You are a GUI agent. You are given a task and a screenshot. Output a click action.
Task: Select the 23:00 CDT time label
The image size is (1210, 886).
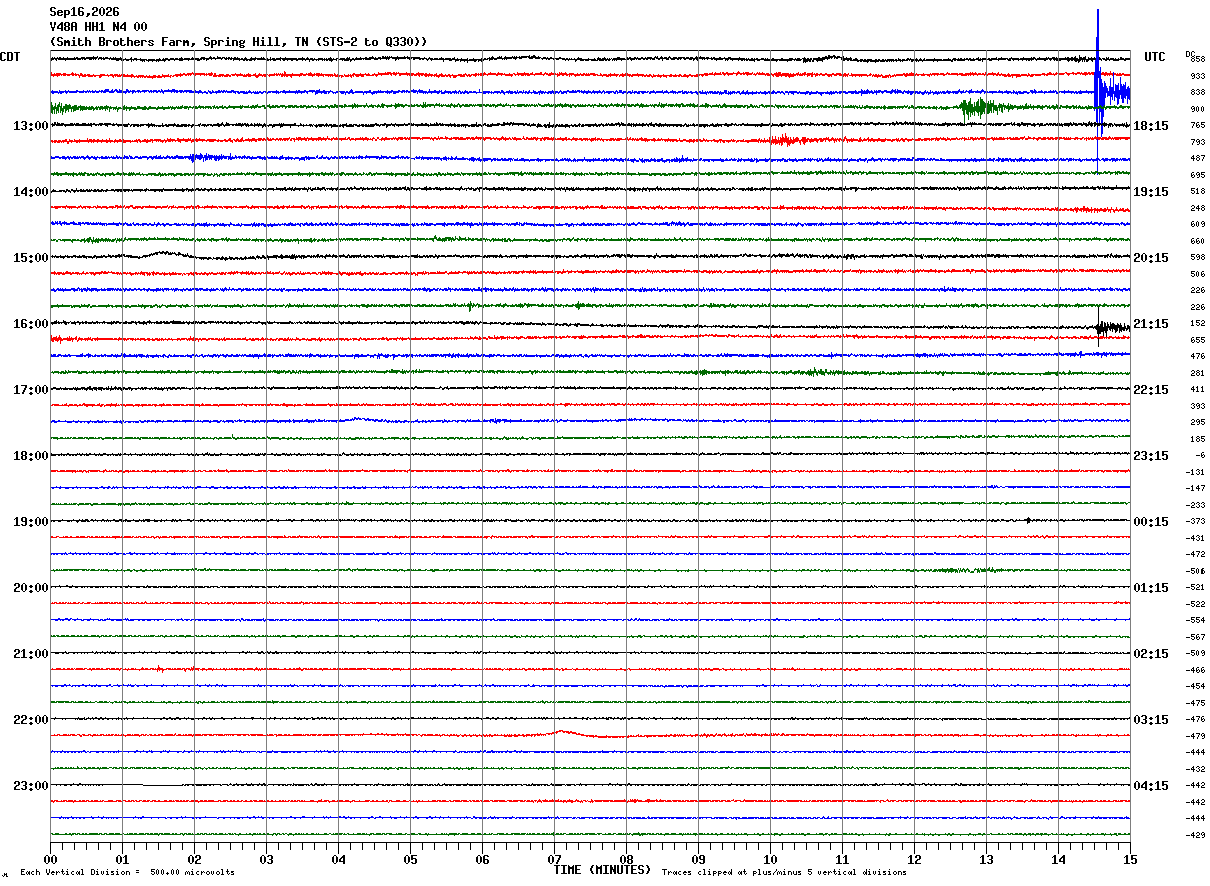tap(31, 786)
